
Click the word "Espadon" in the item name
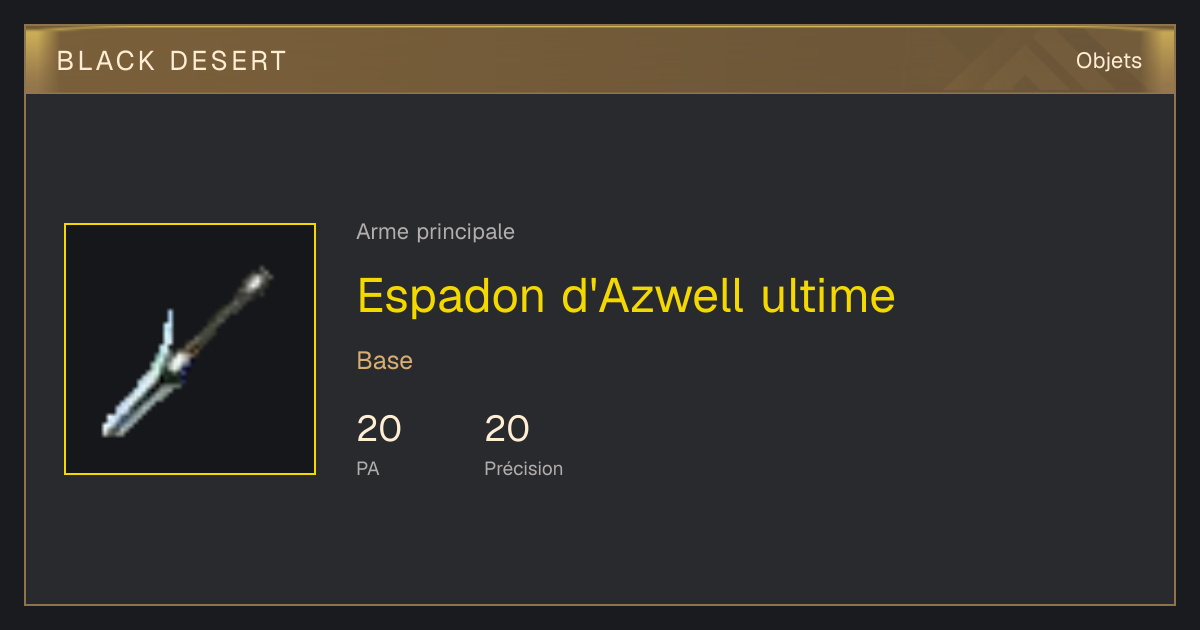pyautogui.click(x=449, y=297)
